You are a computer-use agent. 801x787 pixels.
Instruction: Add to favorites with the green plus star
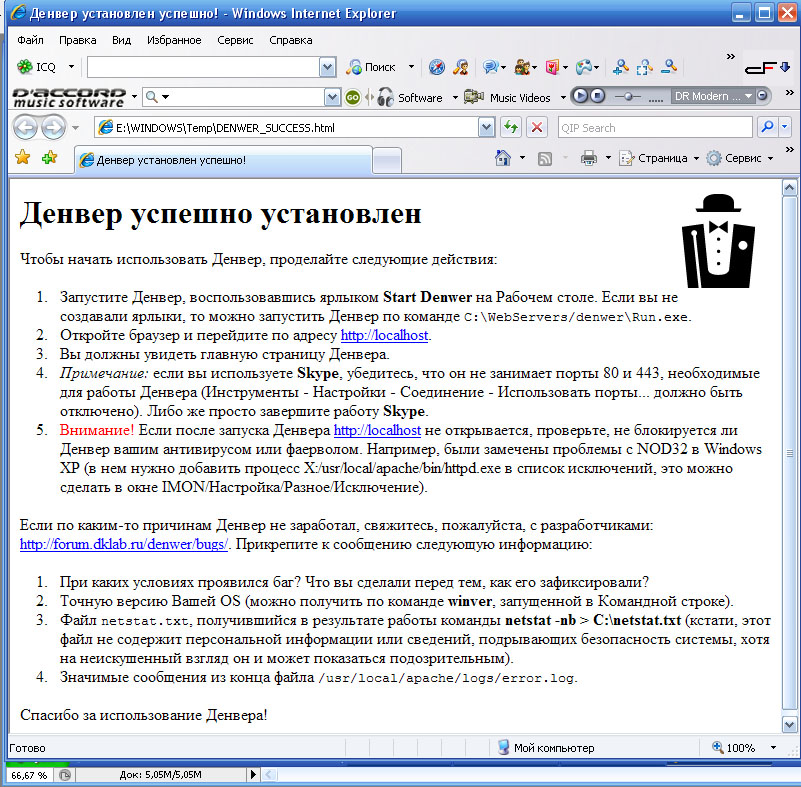[x=50, y=158]
